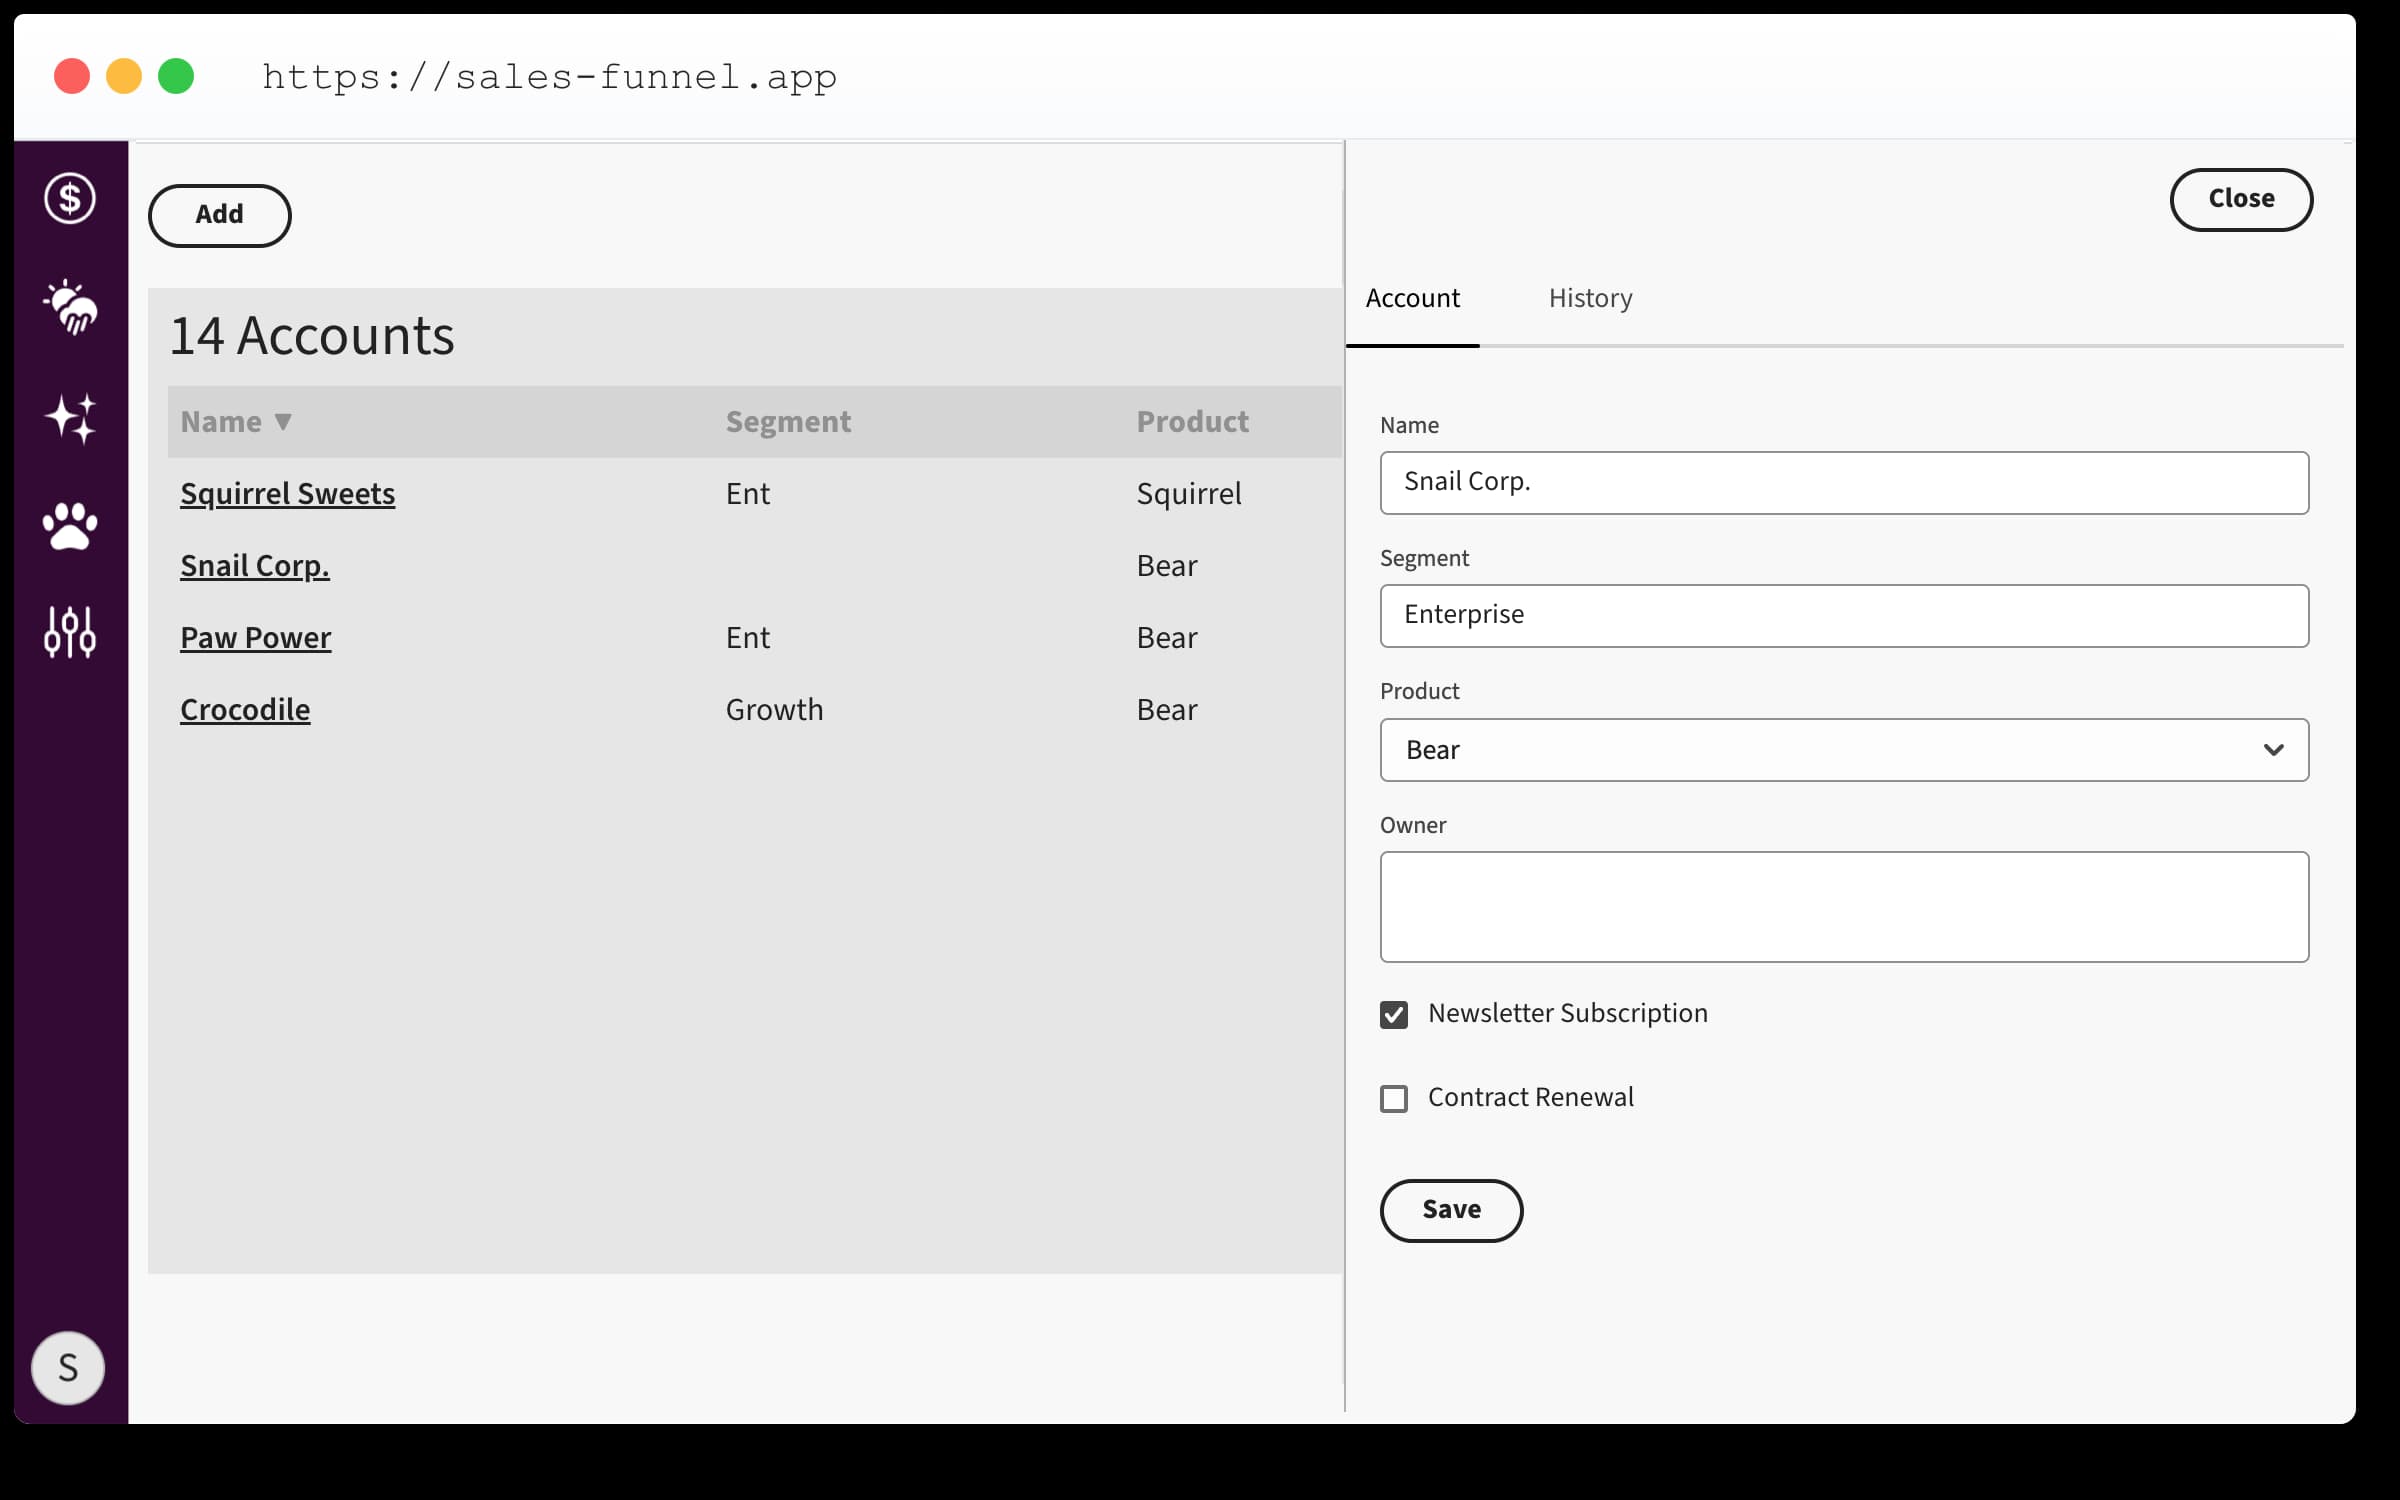Enable the Contract Renewal checkbox
The height and width of the screenshot is (1500, 2400).
coord(1396,1096)
